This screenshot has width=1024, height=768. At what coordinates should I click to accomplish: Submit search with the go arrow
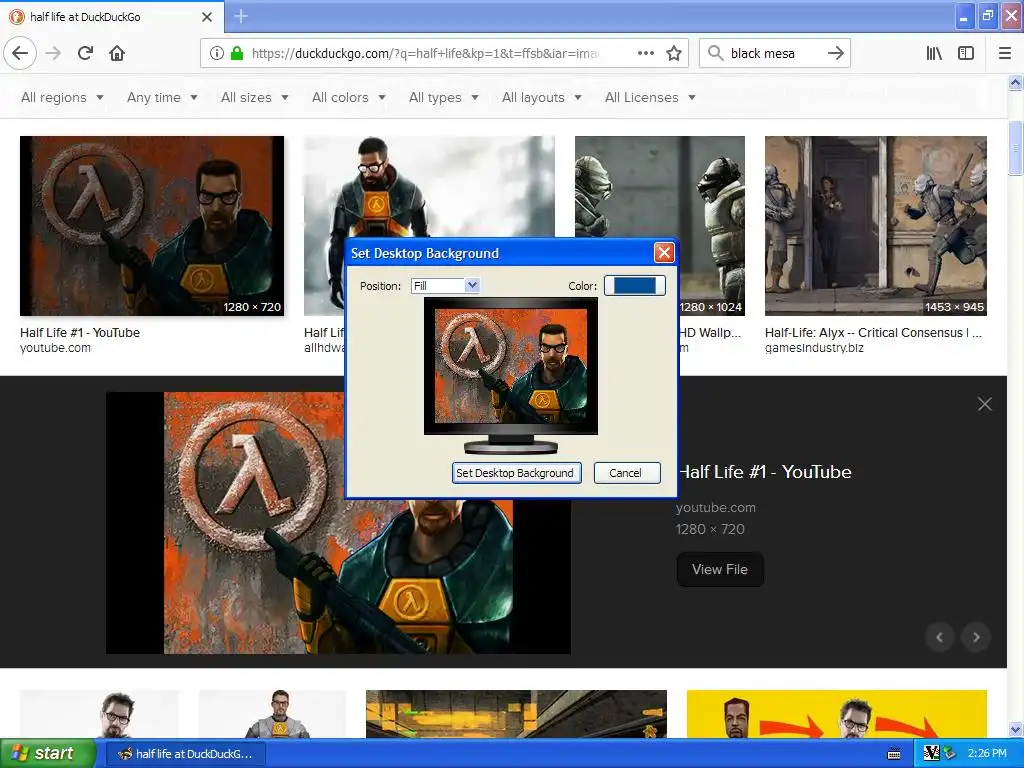(x=835, y=53)
